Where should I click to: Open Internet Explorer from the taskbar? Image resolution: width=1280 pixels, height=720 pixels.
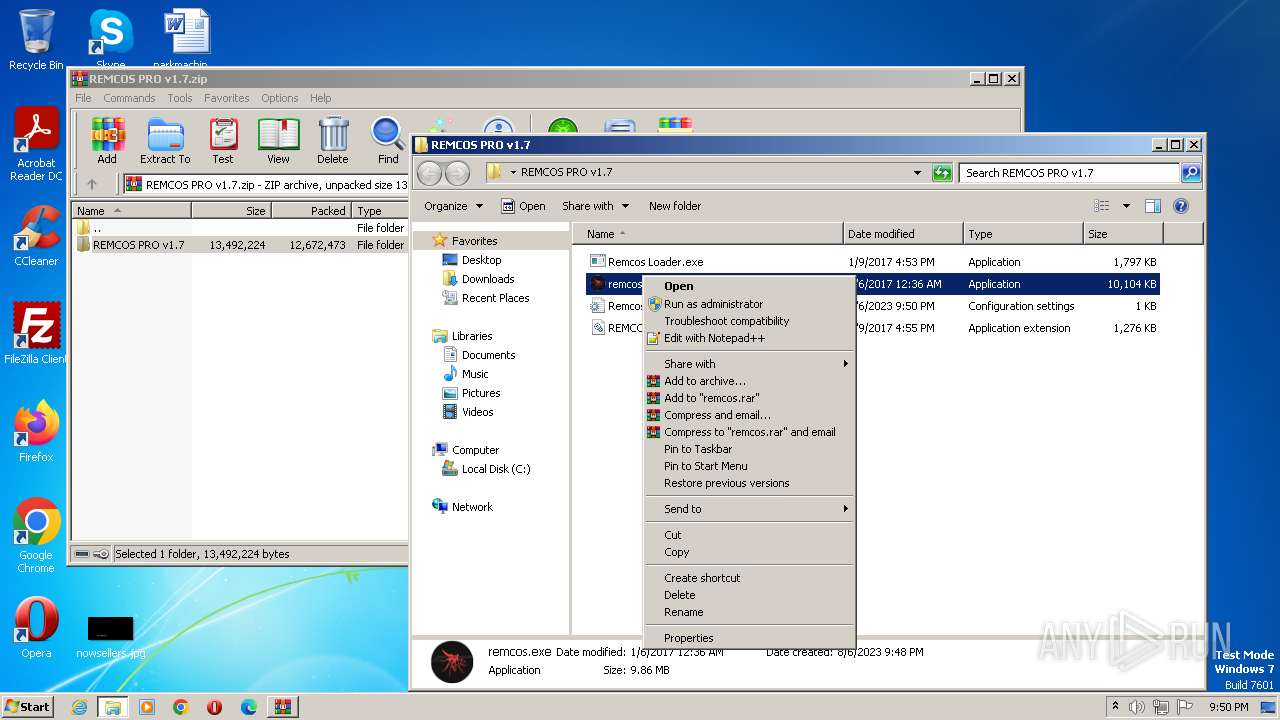[x=79, y=707]
